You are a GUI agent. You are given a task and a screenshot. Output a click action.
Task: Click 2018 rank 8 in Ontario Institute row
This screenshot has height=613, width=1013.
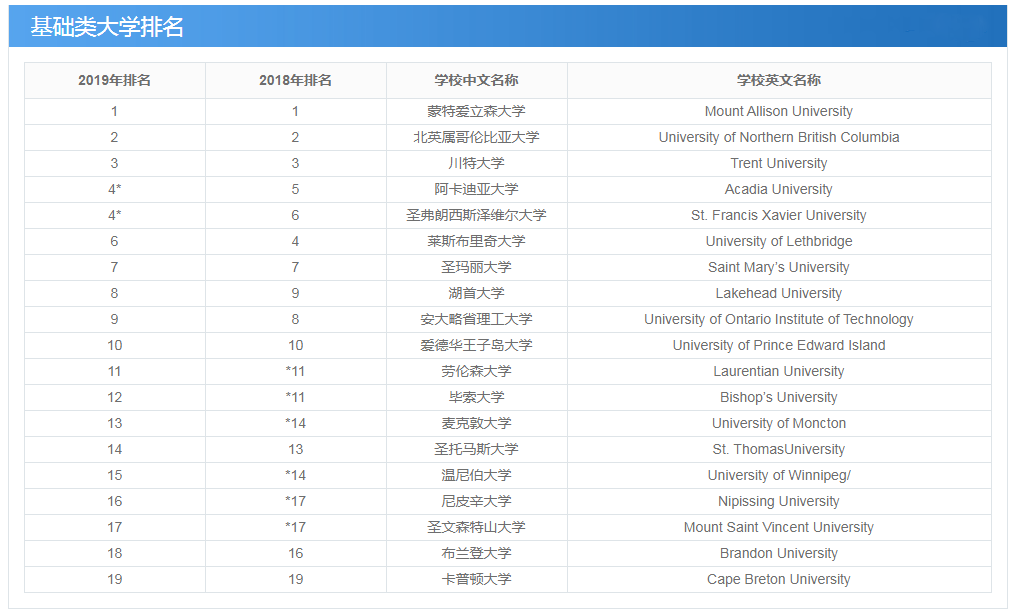(x=295, y=319)
